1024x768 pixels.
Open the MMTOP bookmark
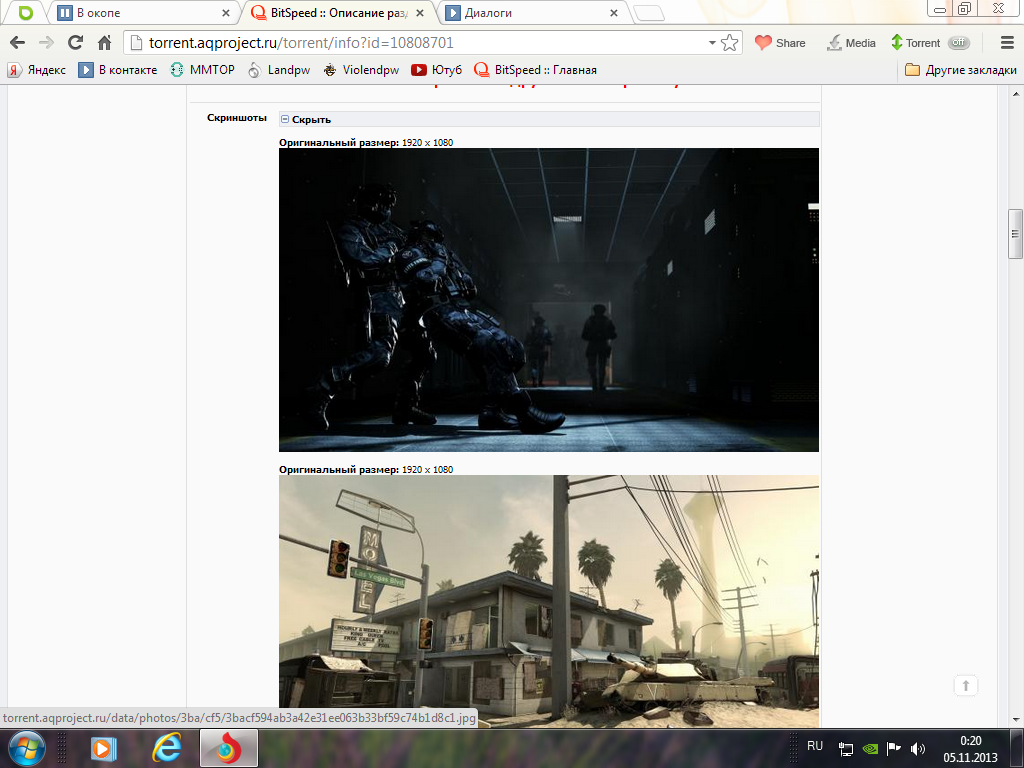coord(202,70)
